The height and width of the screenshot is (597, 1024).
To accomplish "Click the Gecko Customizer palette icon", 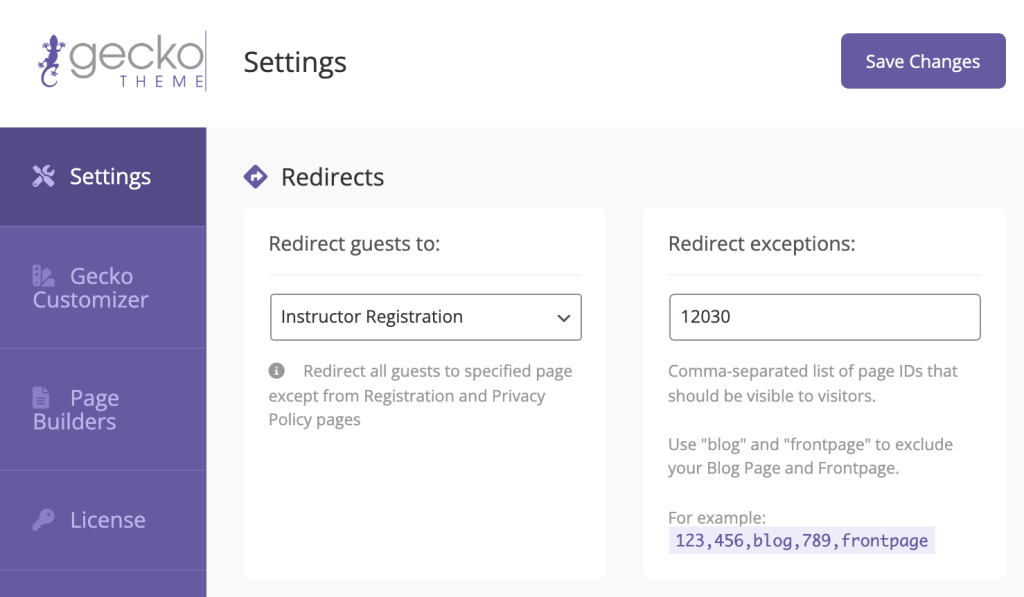I will point(43,276).
